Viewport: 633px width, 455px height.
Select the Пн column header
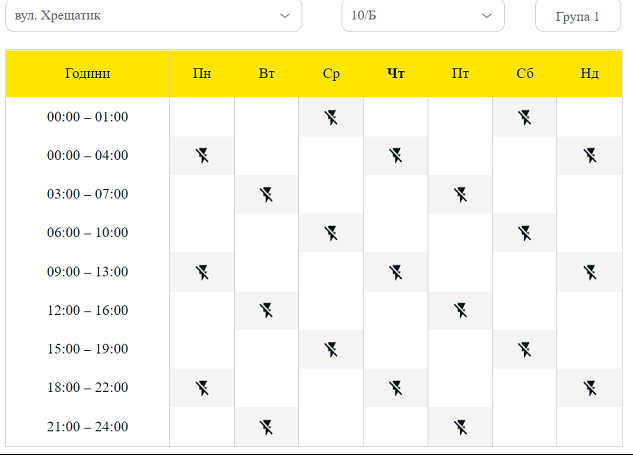pyautogui.click(x=202, y=73)
